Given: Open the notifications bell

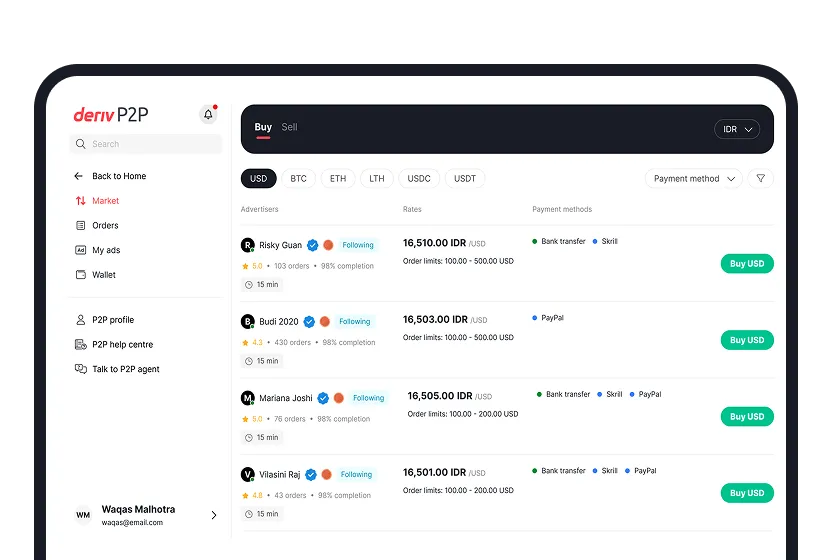Looking at the screenshot, I should (208, 114).
